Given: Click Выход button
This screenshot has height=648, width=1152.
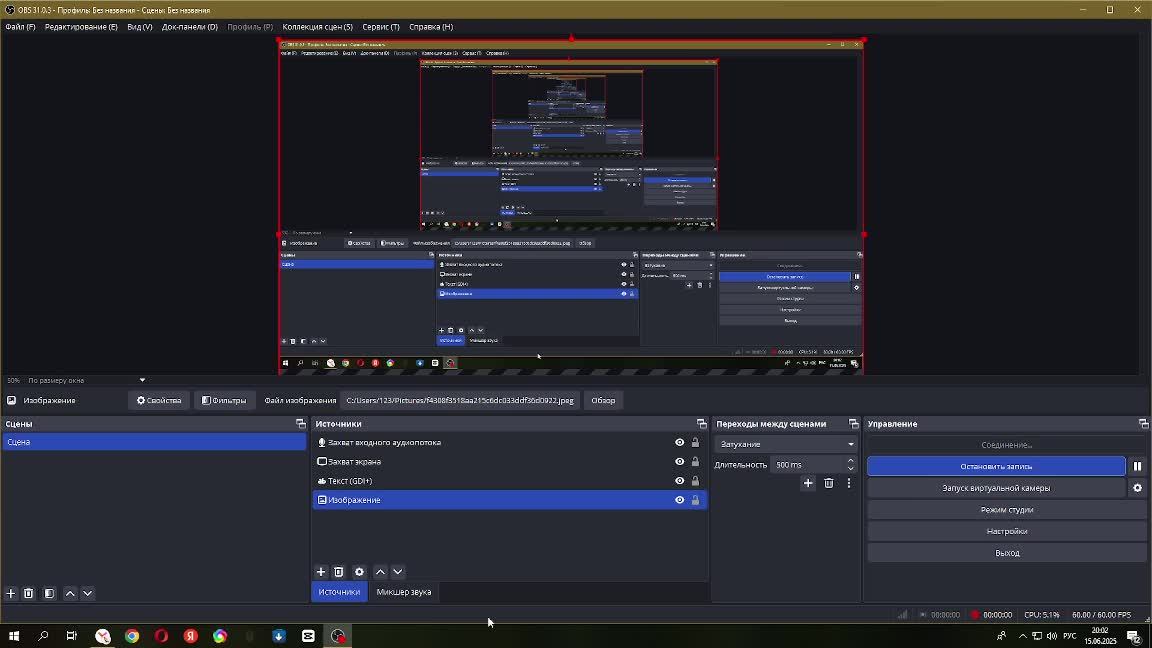Looking at the screenshot, I should point(1007,553).
